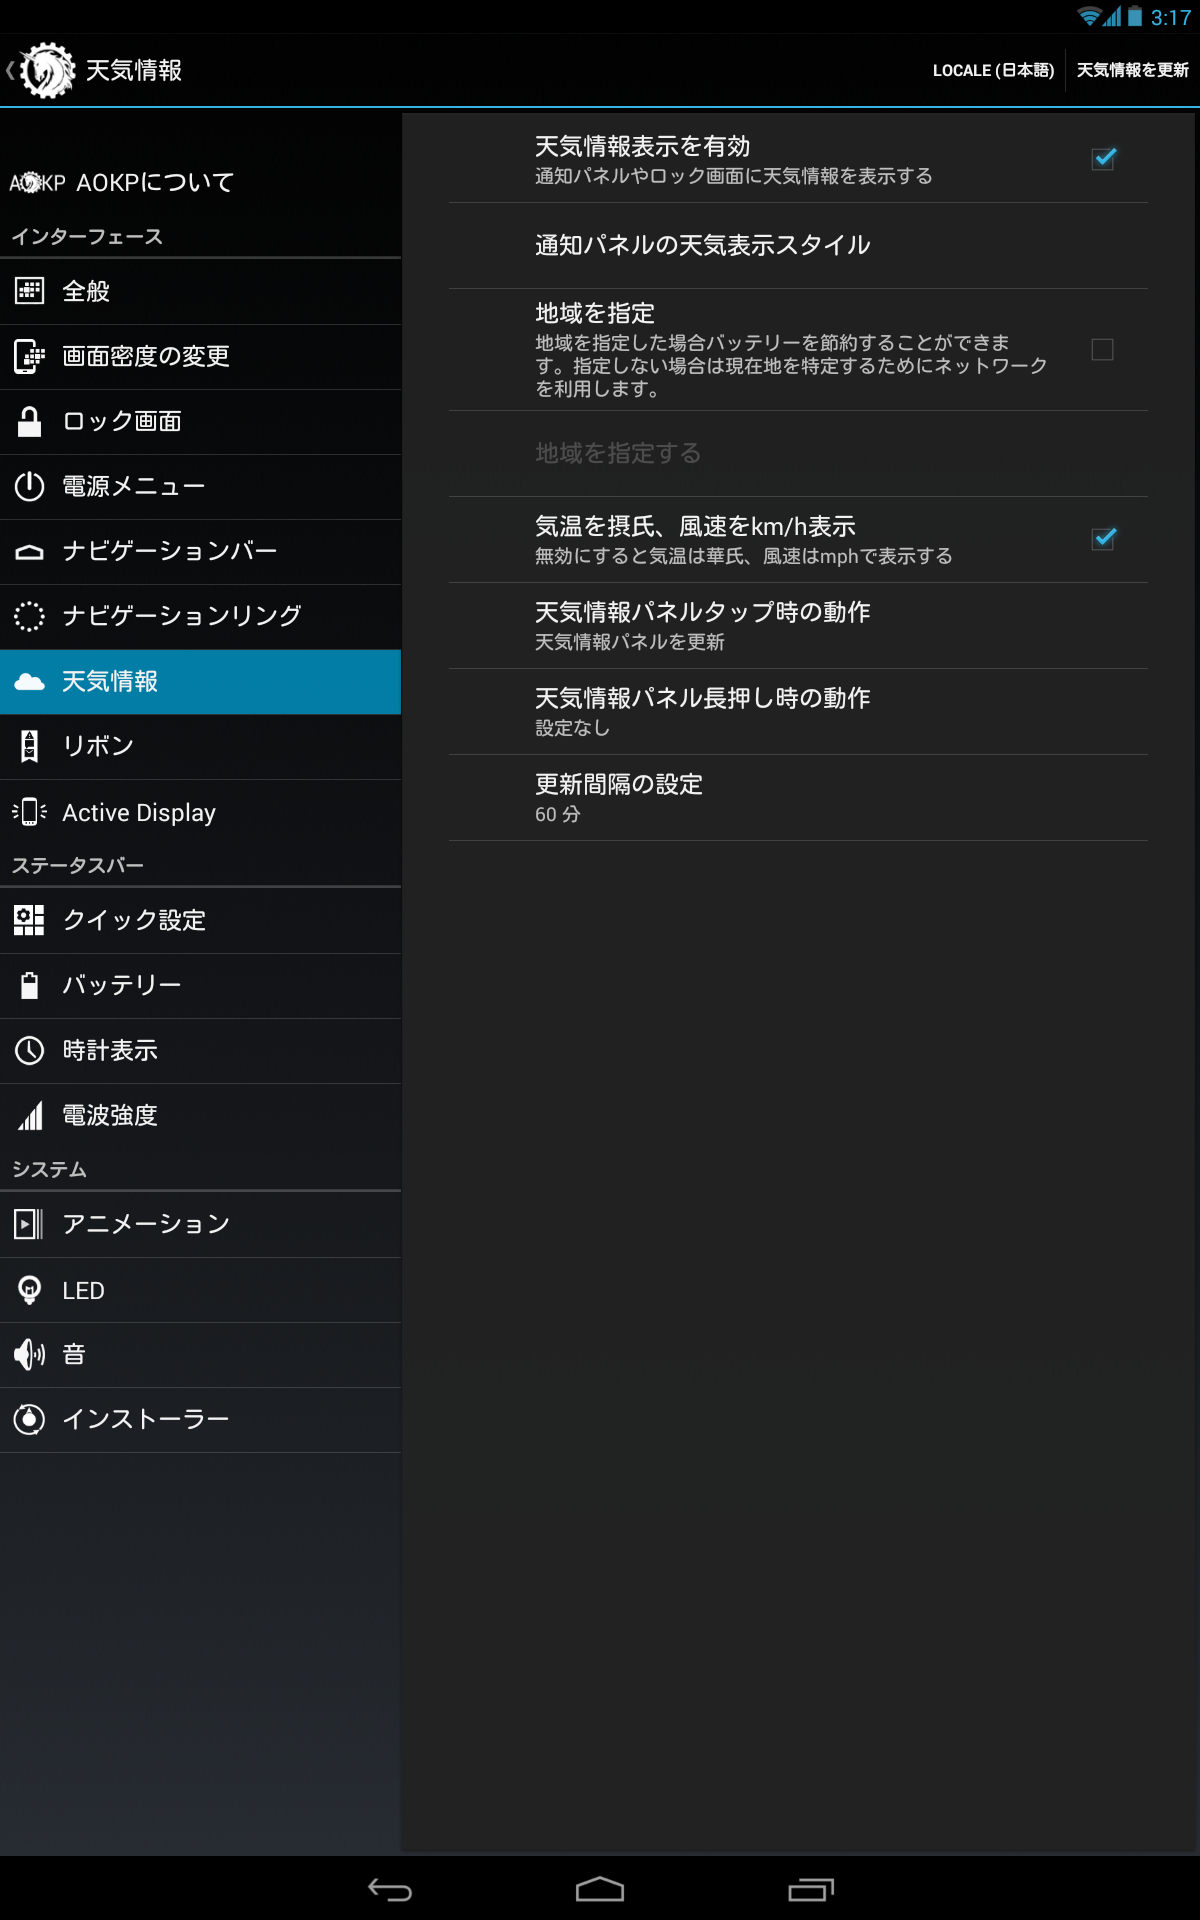The image size is (1200, 1920).
Task: Tap the battery icon in status bar
Action: click(1135, 17)
